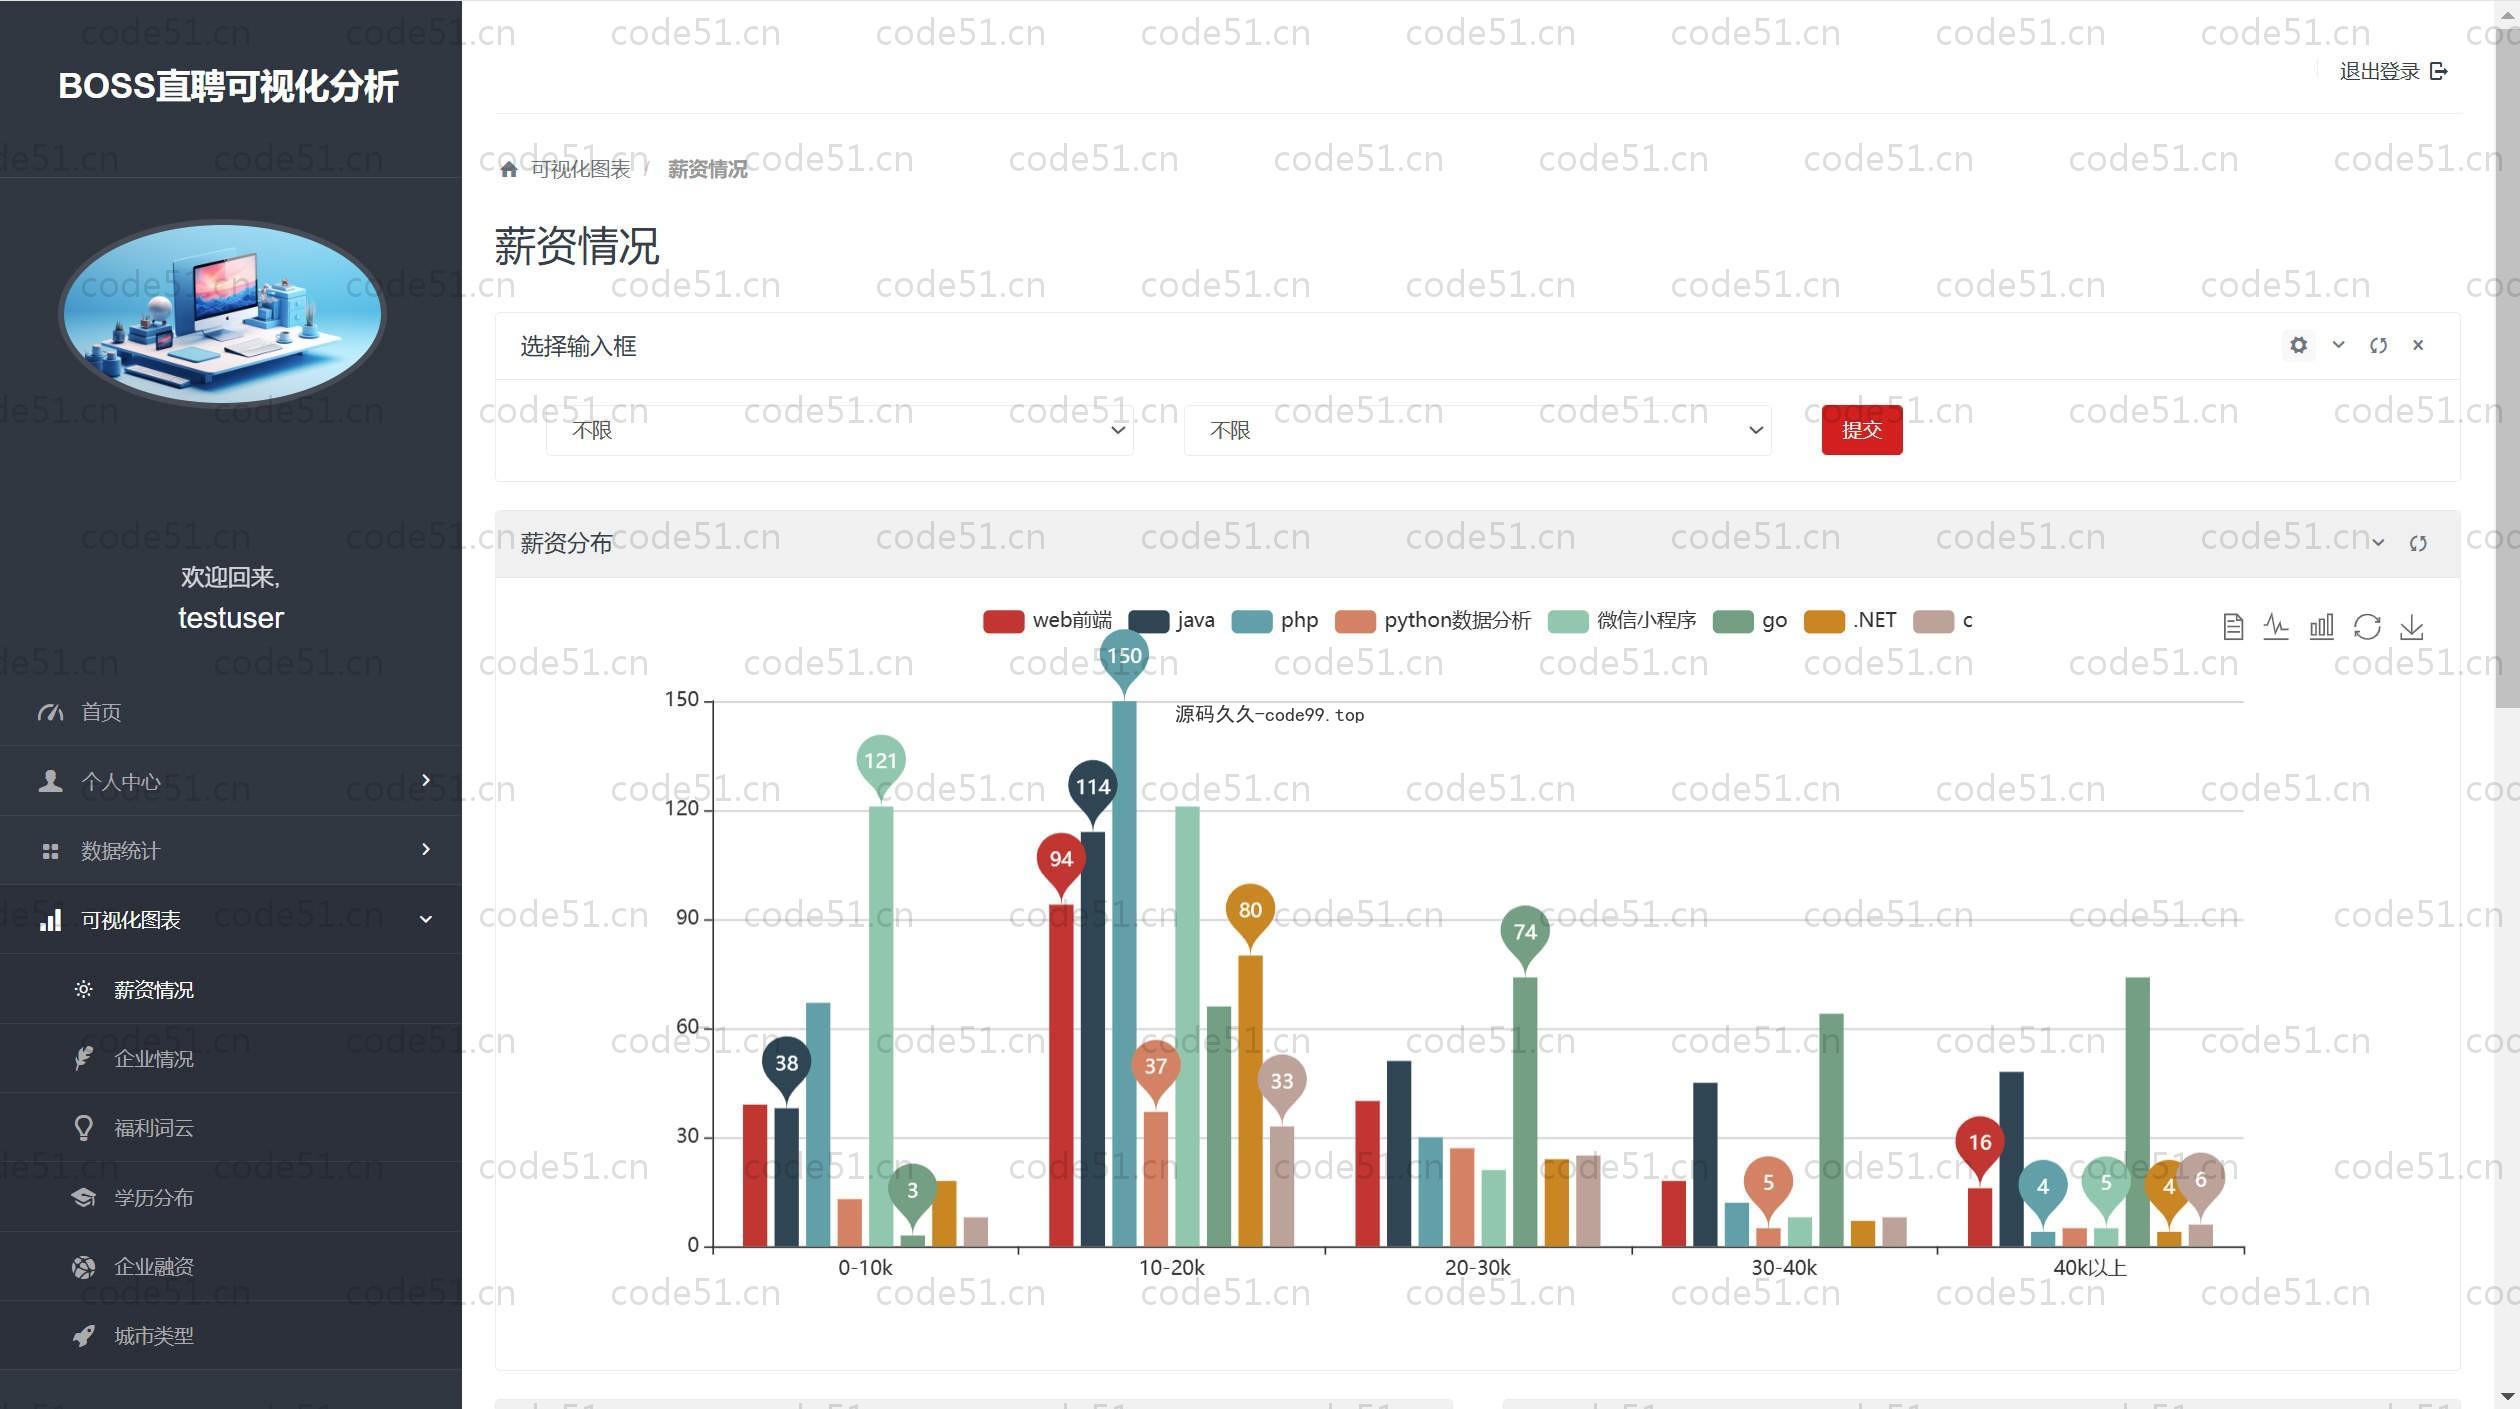Open 福利词云 menu item

(231, 1128)
